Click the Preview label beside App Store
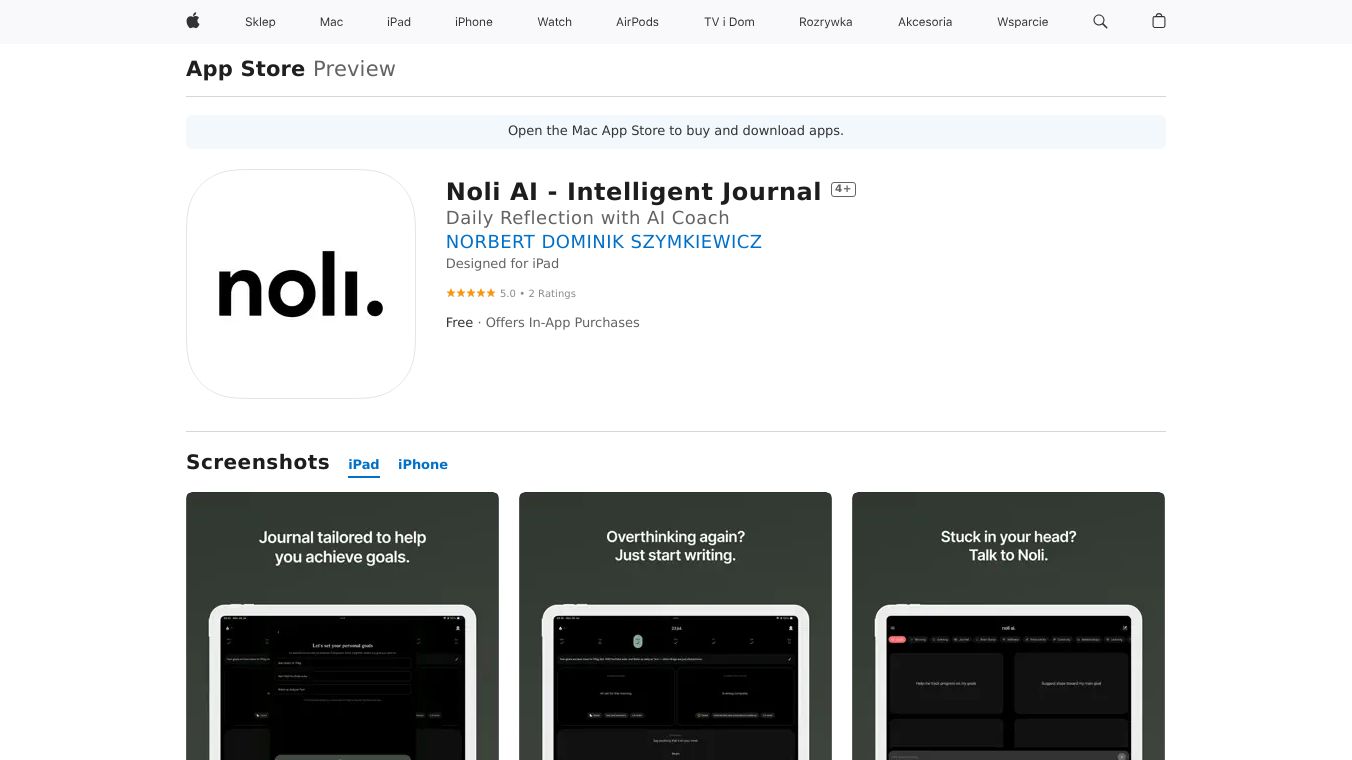Image resolution: width=1352 pixels, height=760 pixels. tap(354, 69)
